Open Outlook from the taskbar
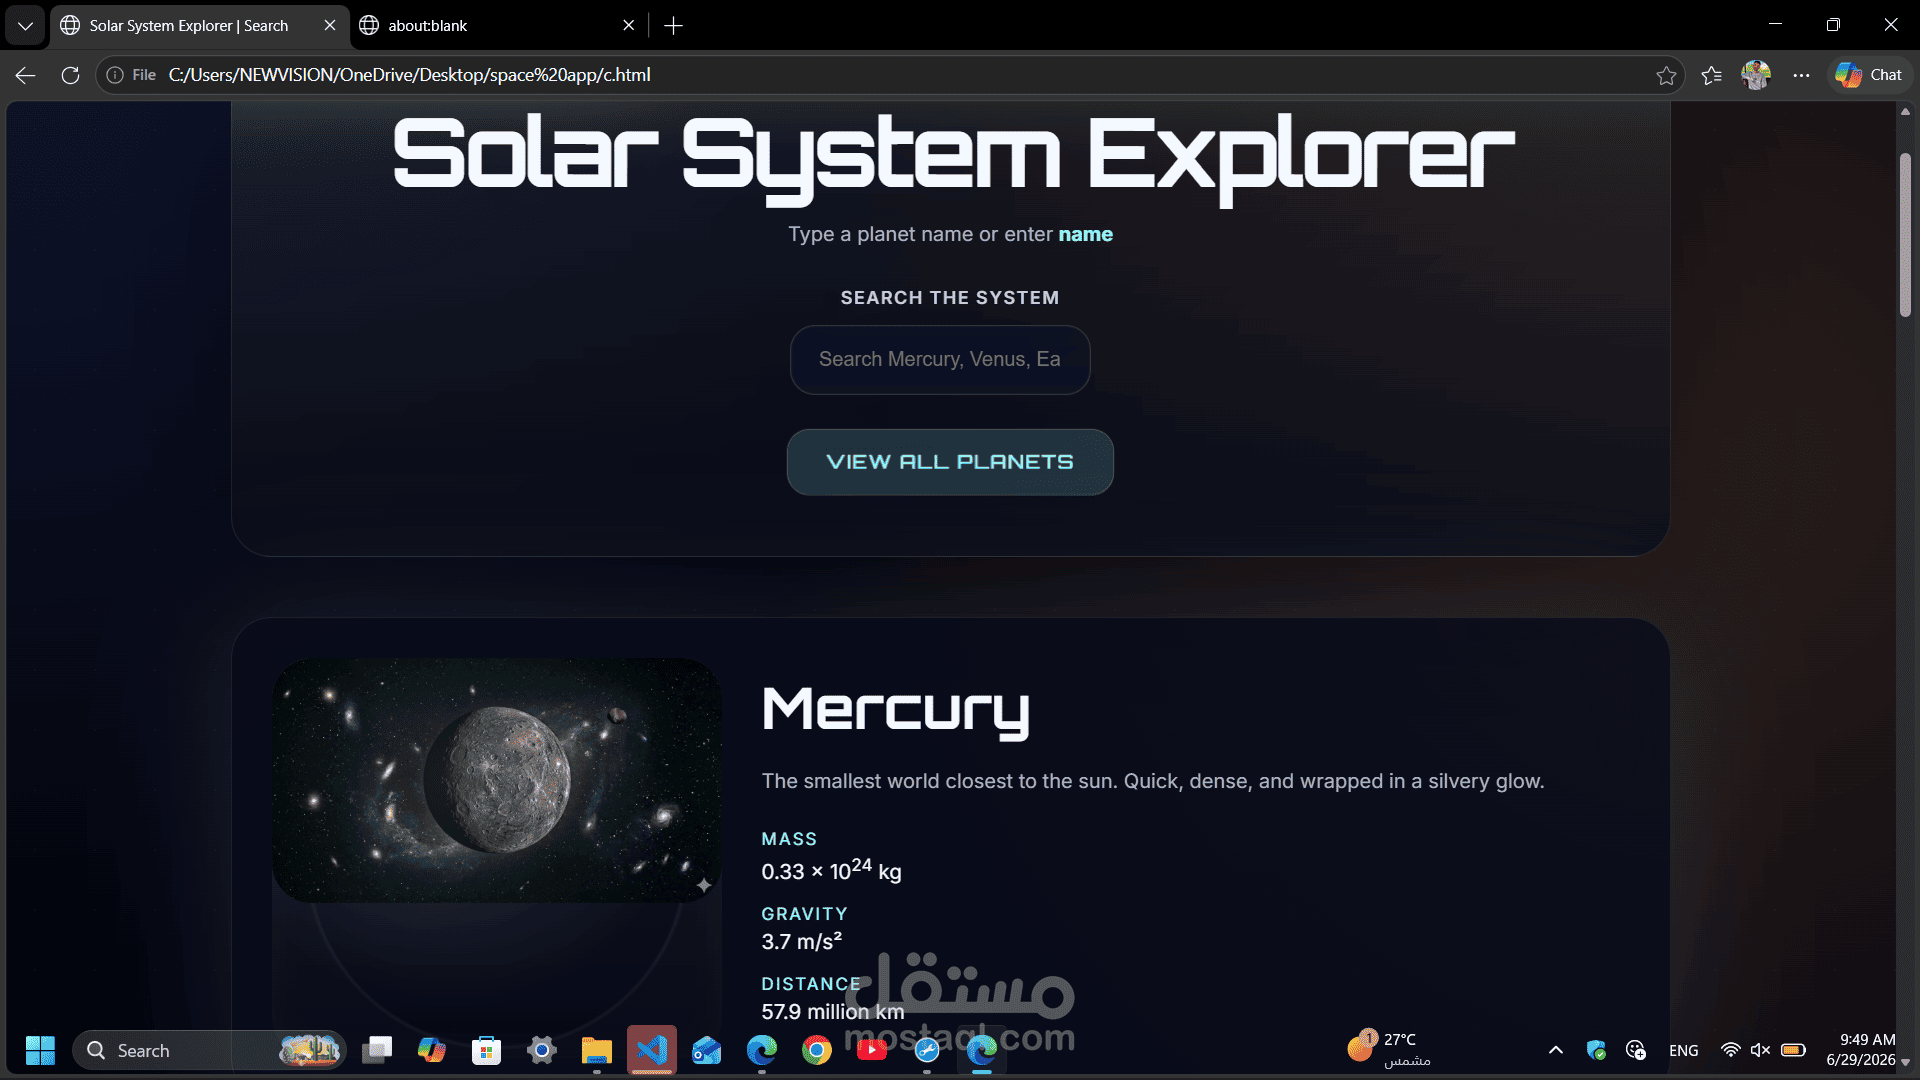The width and height of the screenshot is (1920, 1080). pyautogui.click(x=707, y=1050)
